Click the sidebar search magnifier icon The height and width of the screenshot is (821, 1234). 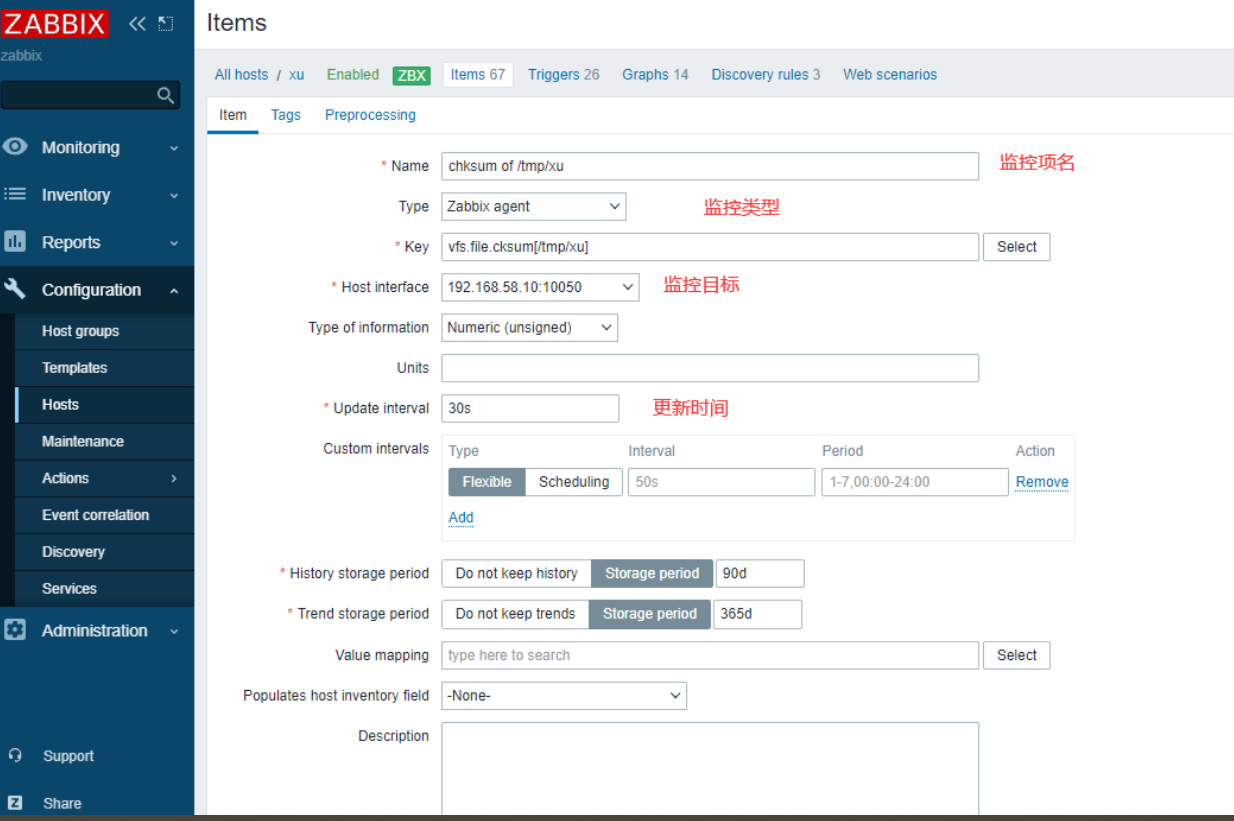click(x=166, y=95)
